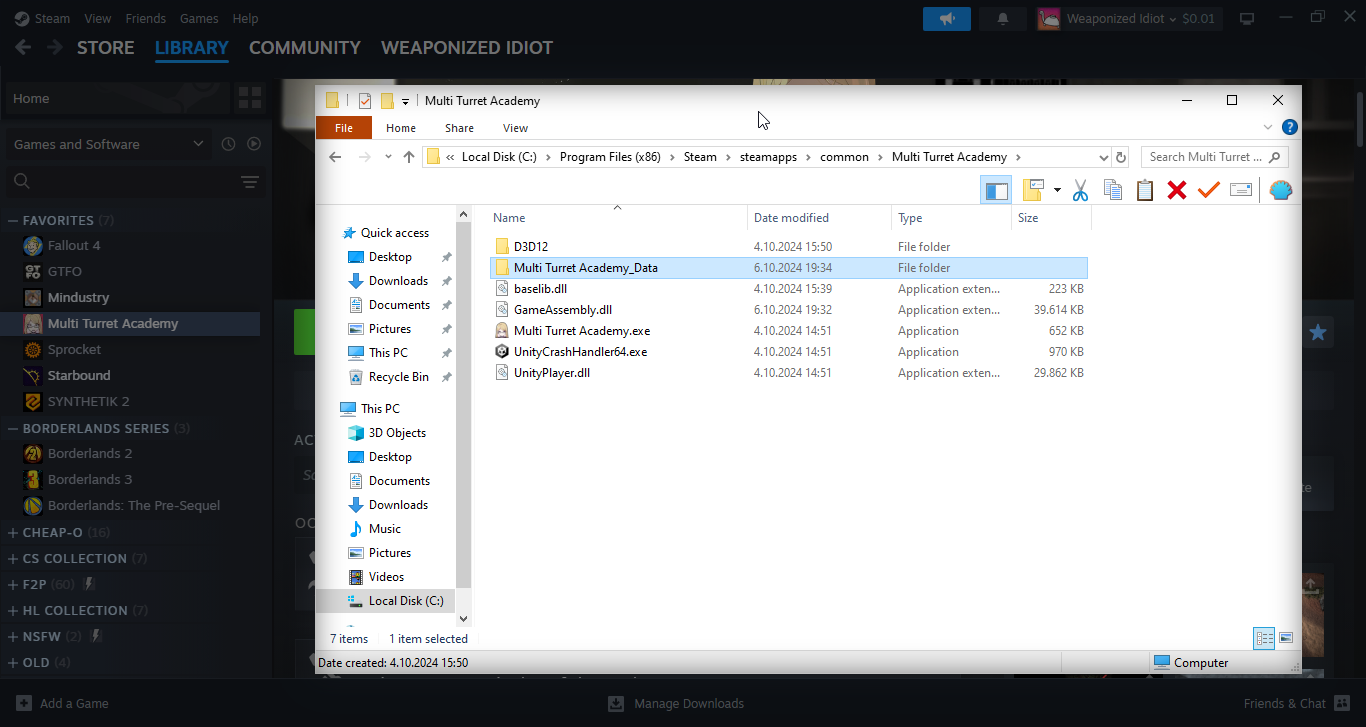The image size is (1366, 727).
Task: Open the Steam menu in Steam
Action: 42,18
